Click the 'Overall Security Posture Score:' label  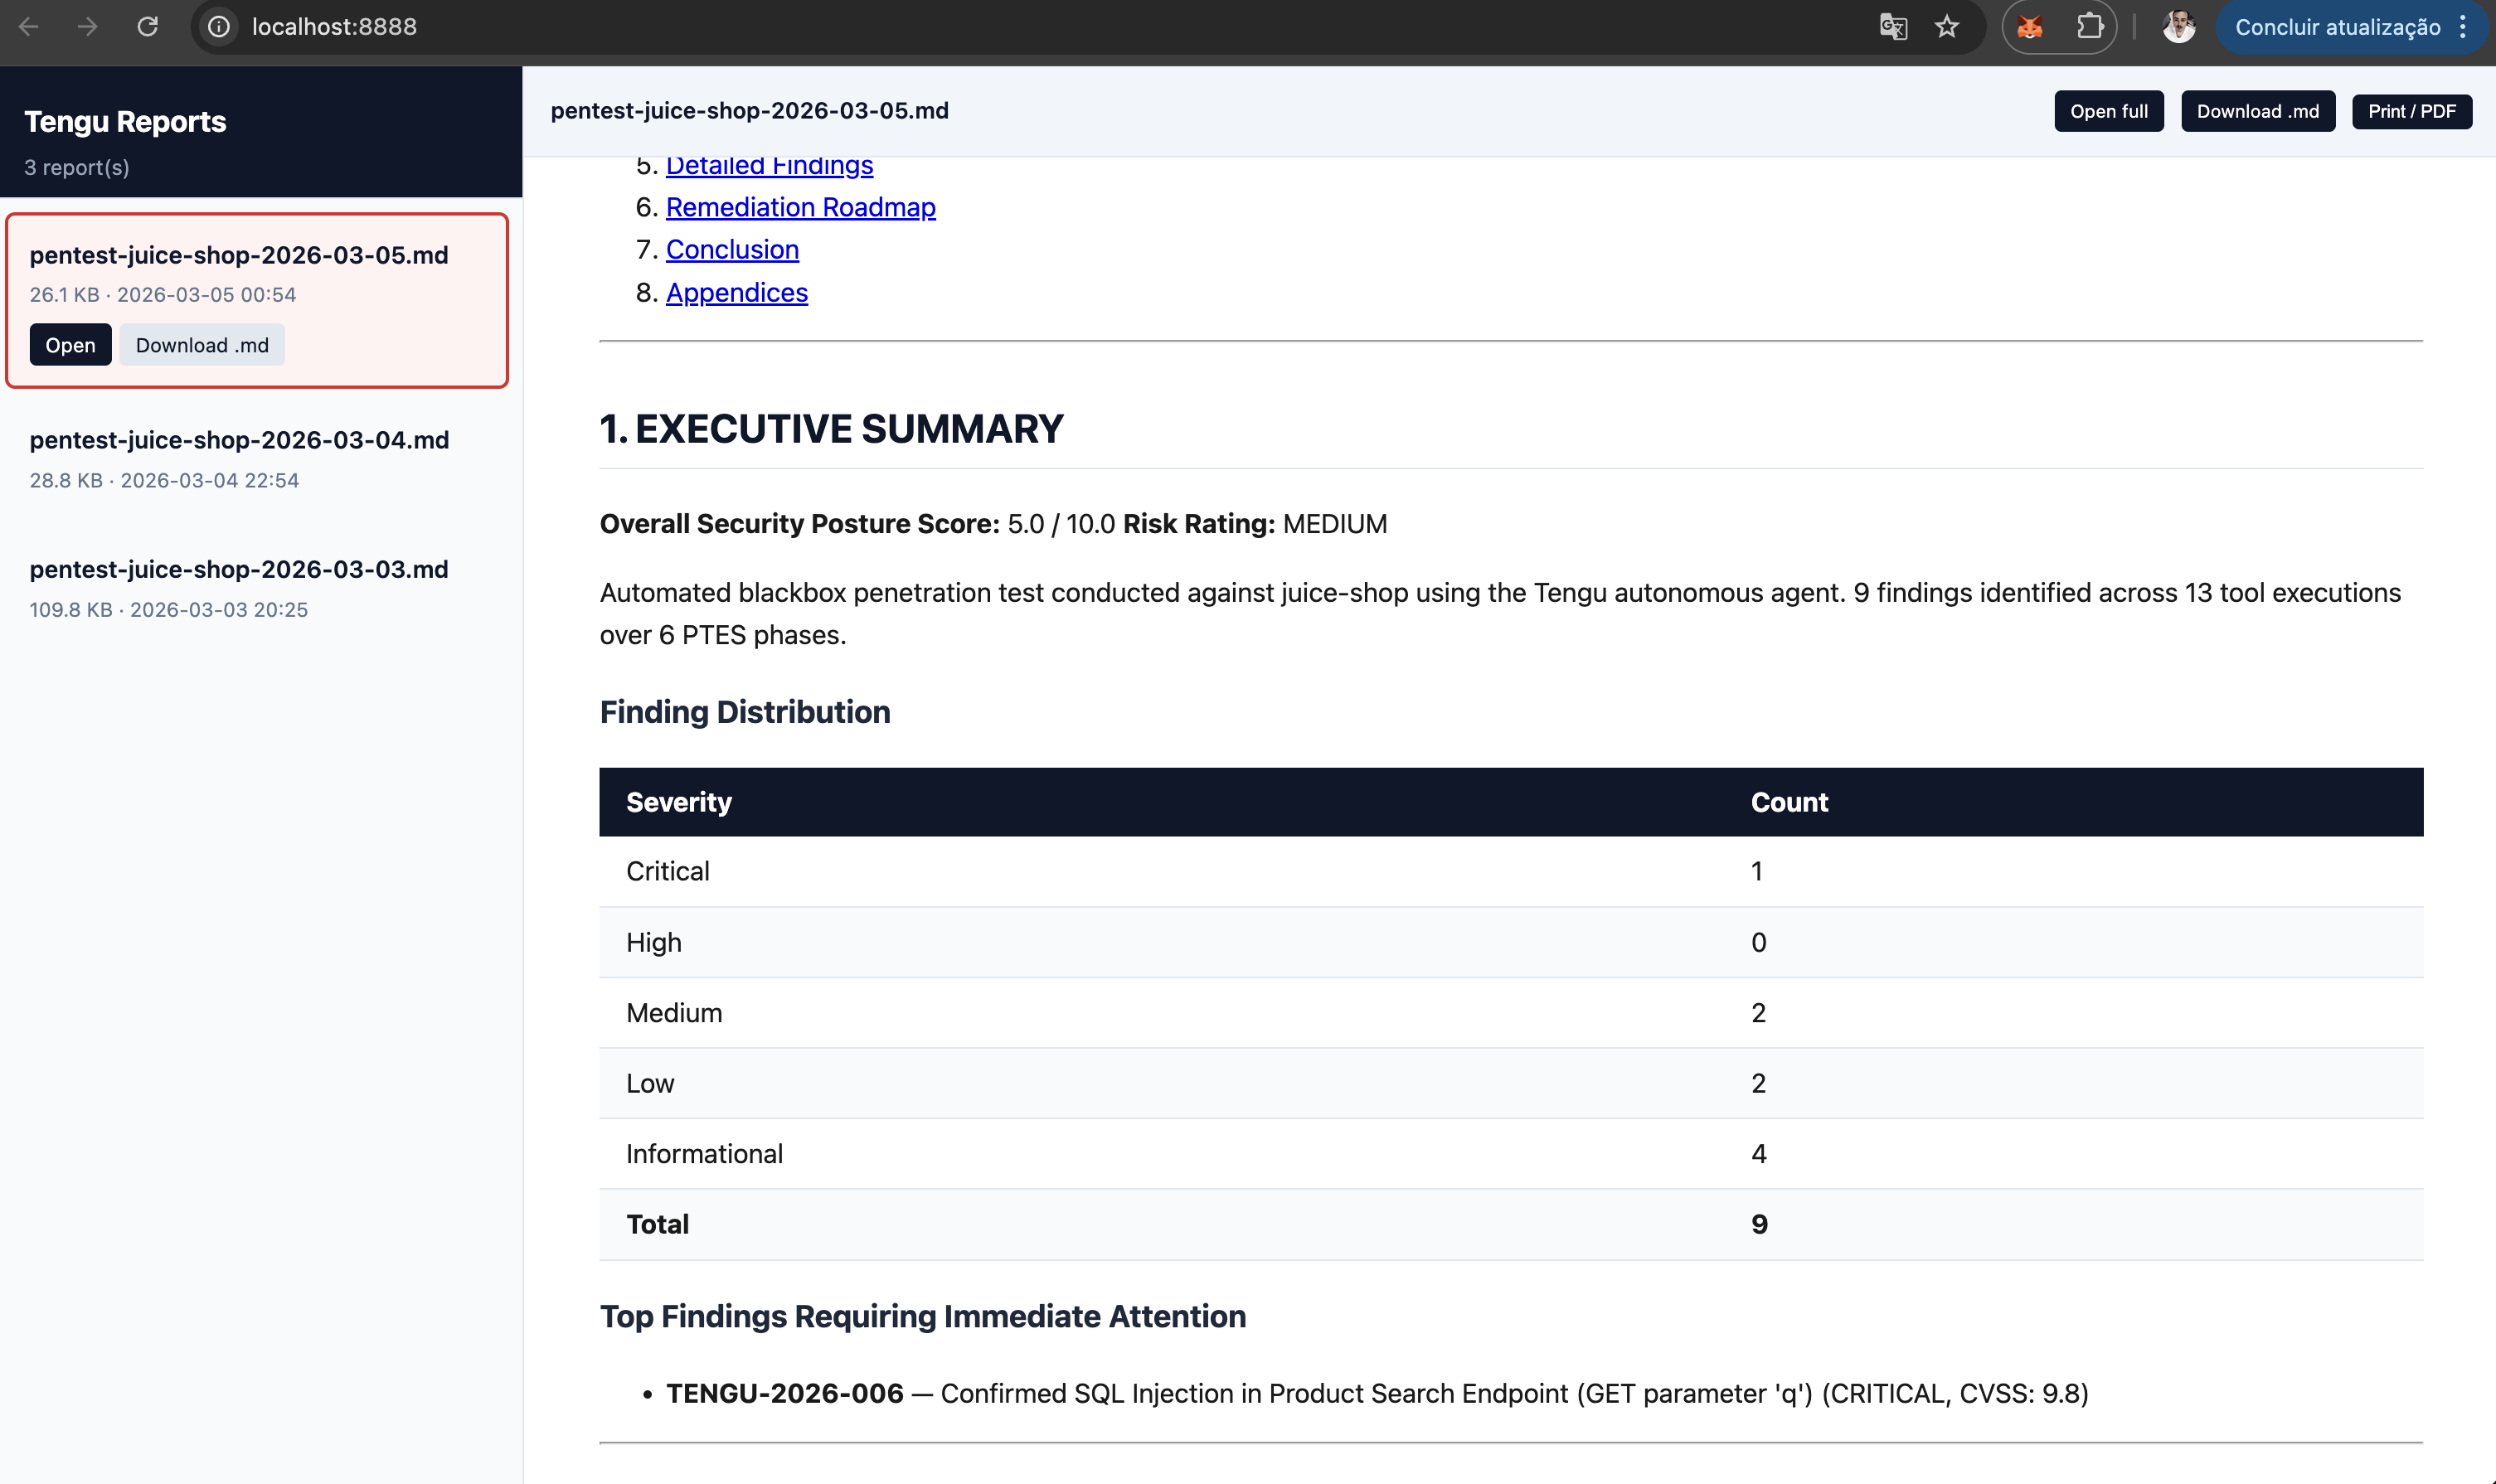click(x=799, y=524)
